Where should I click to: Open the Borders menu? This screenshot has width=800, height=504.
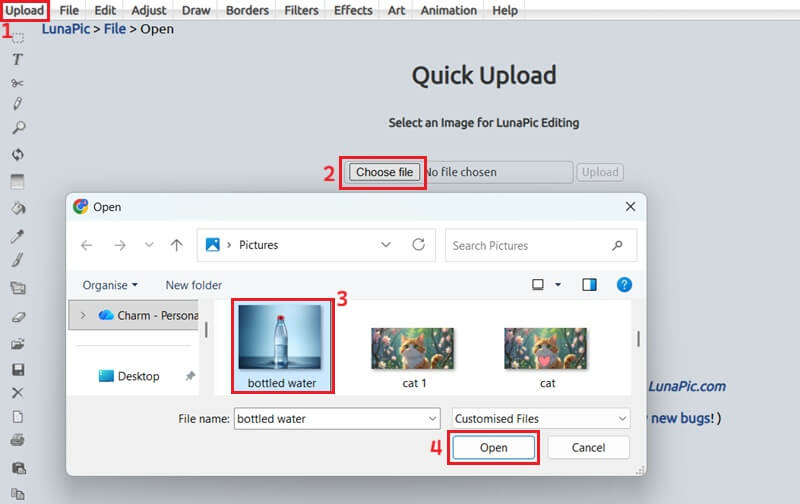point(247,10)
